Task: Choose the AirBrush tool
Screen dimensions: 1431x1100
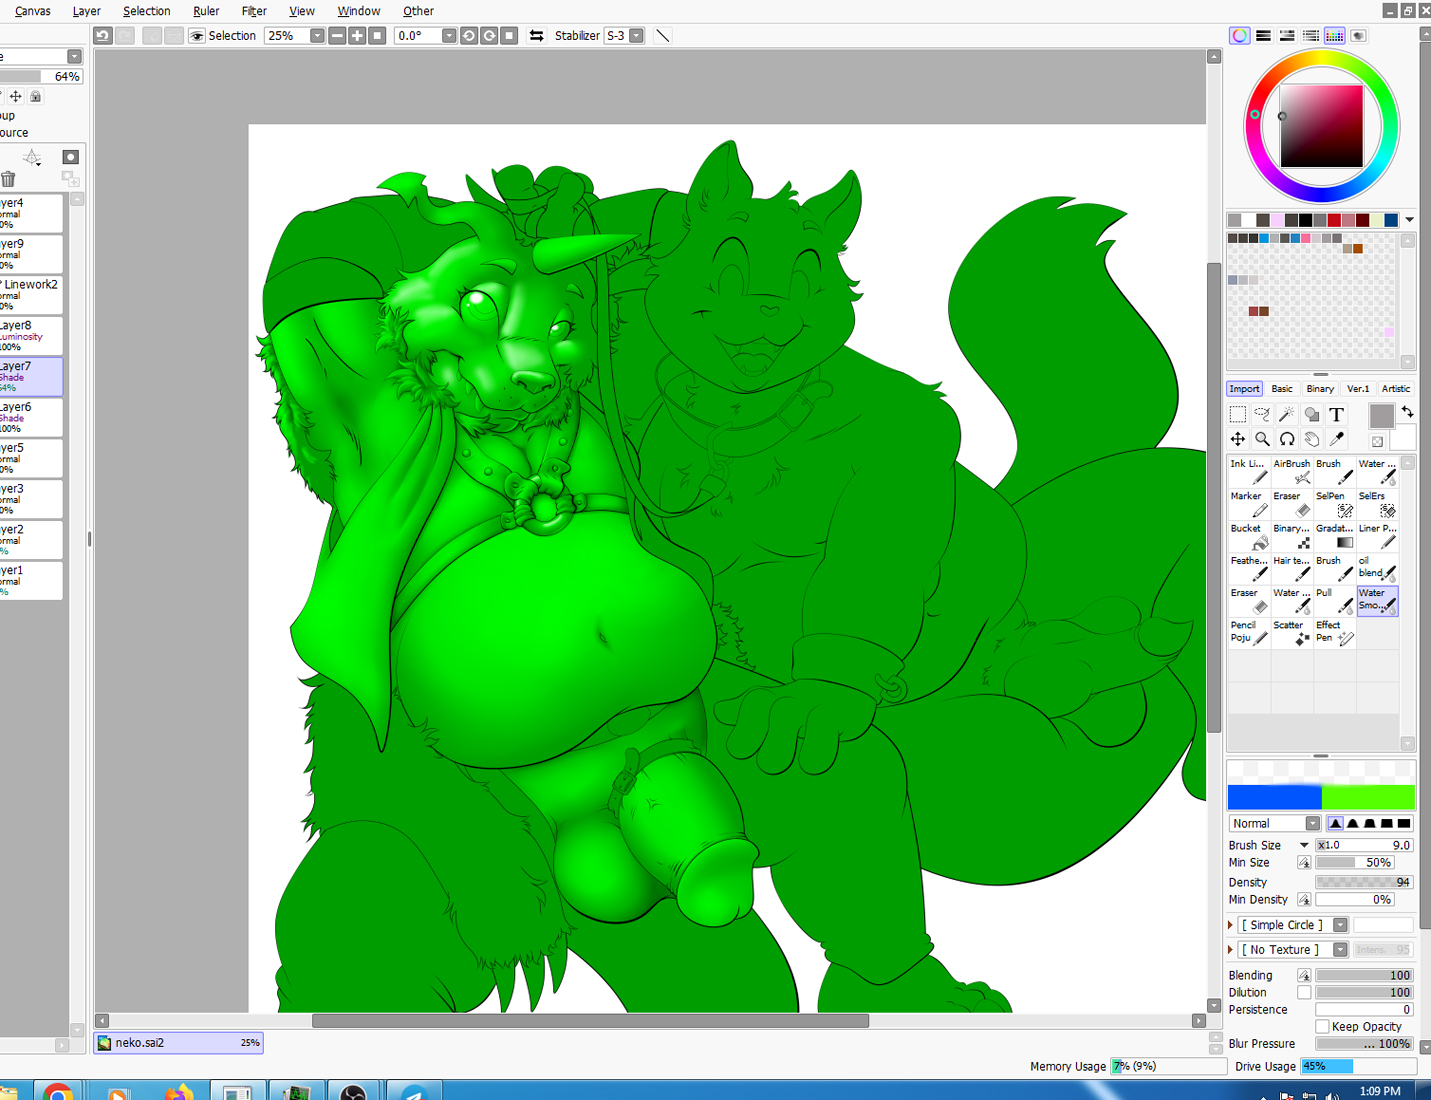Action: coord(1292,471)
